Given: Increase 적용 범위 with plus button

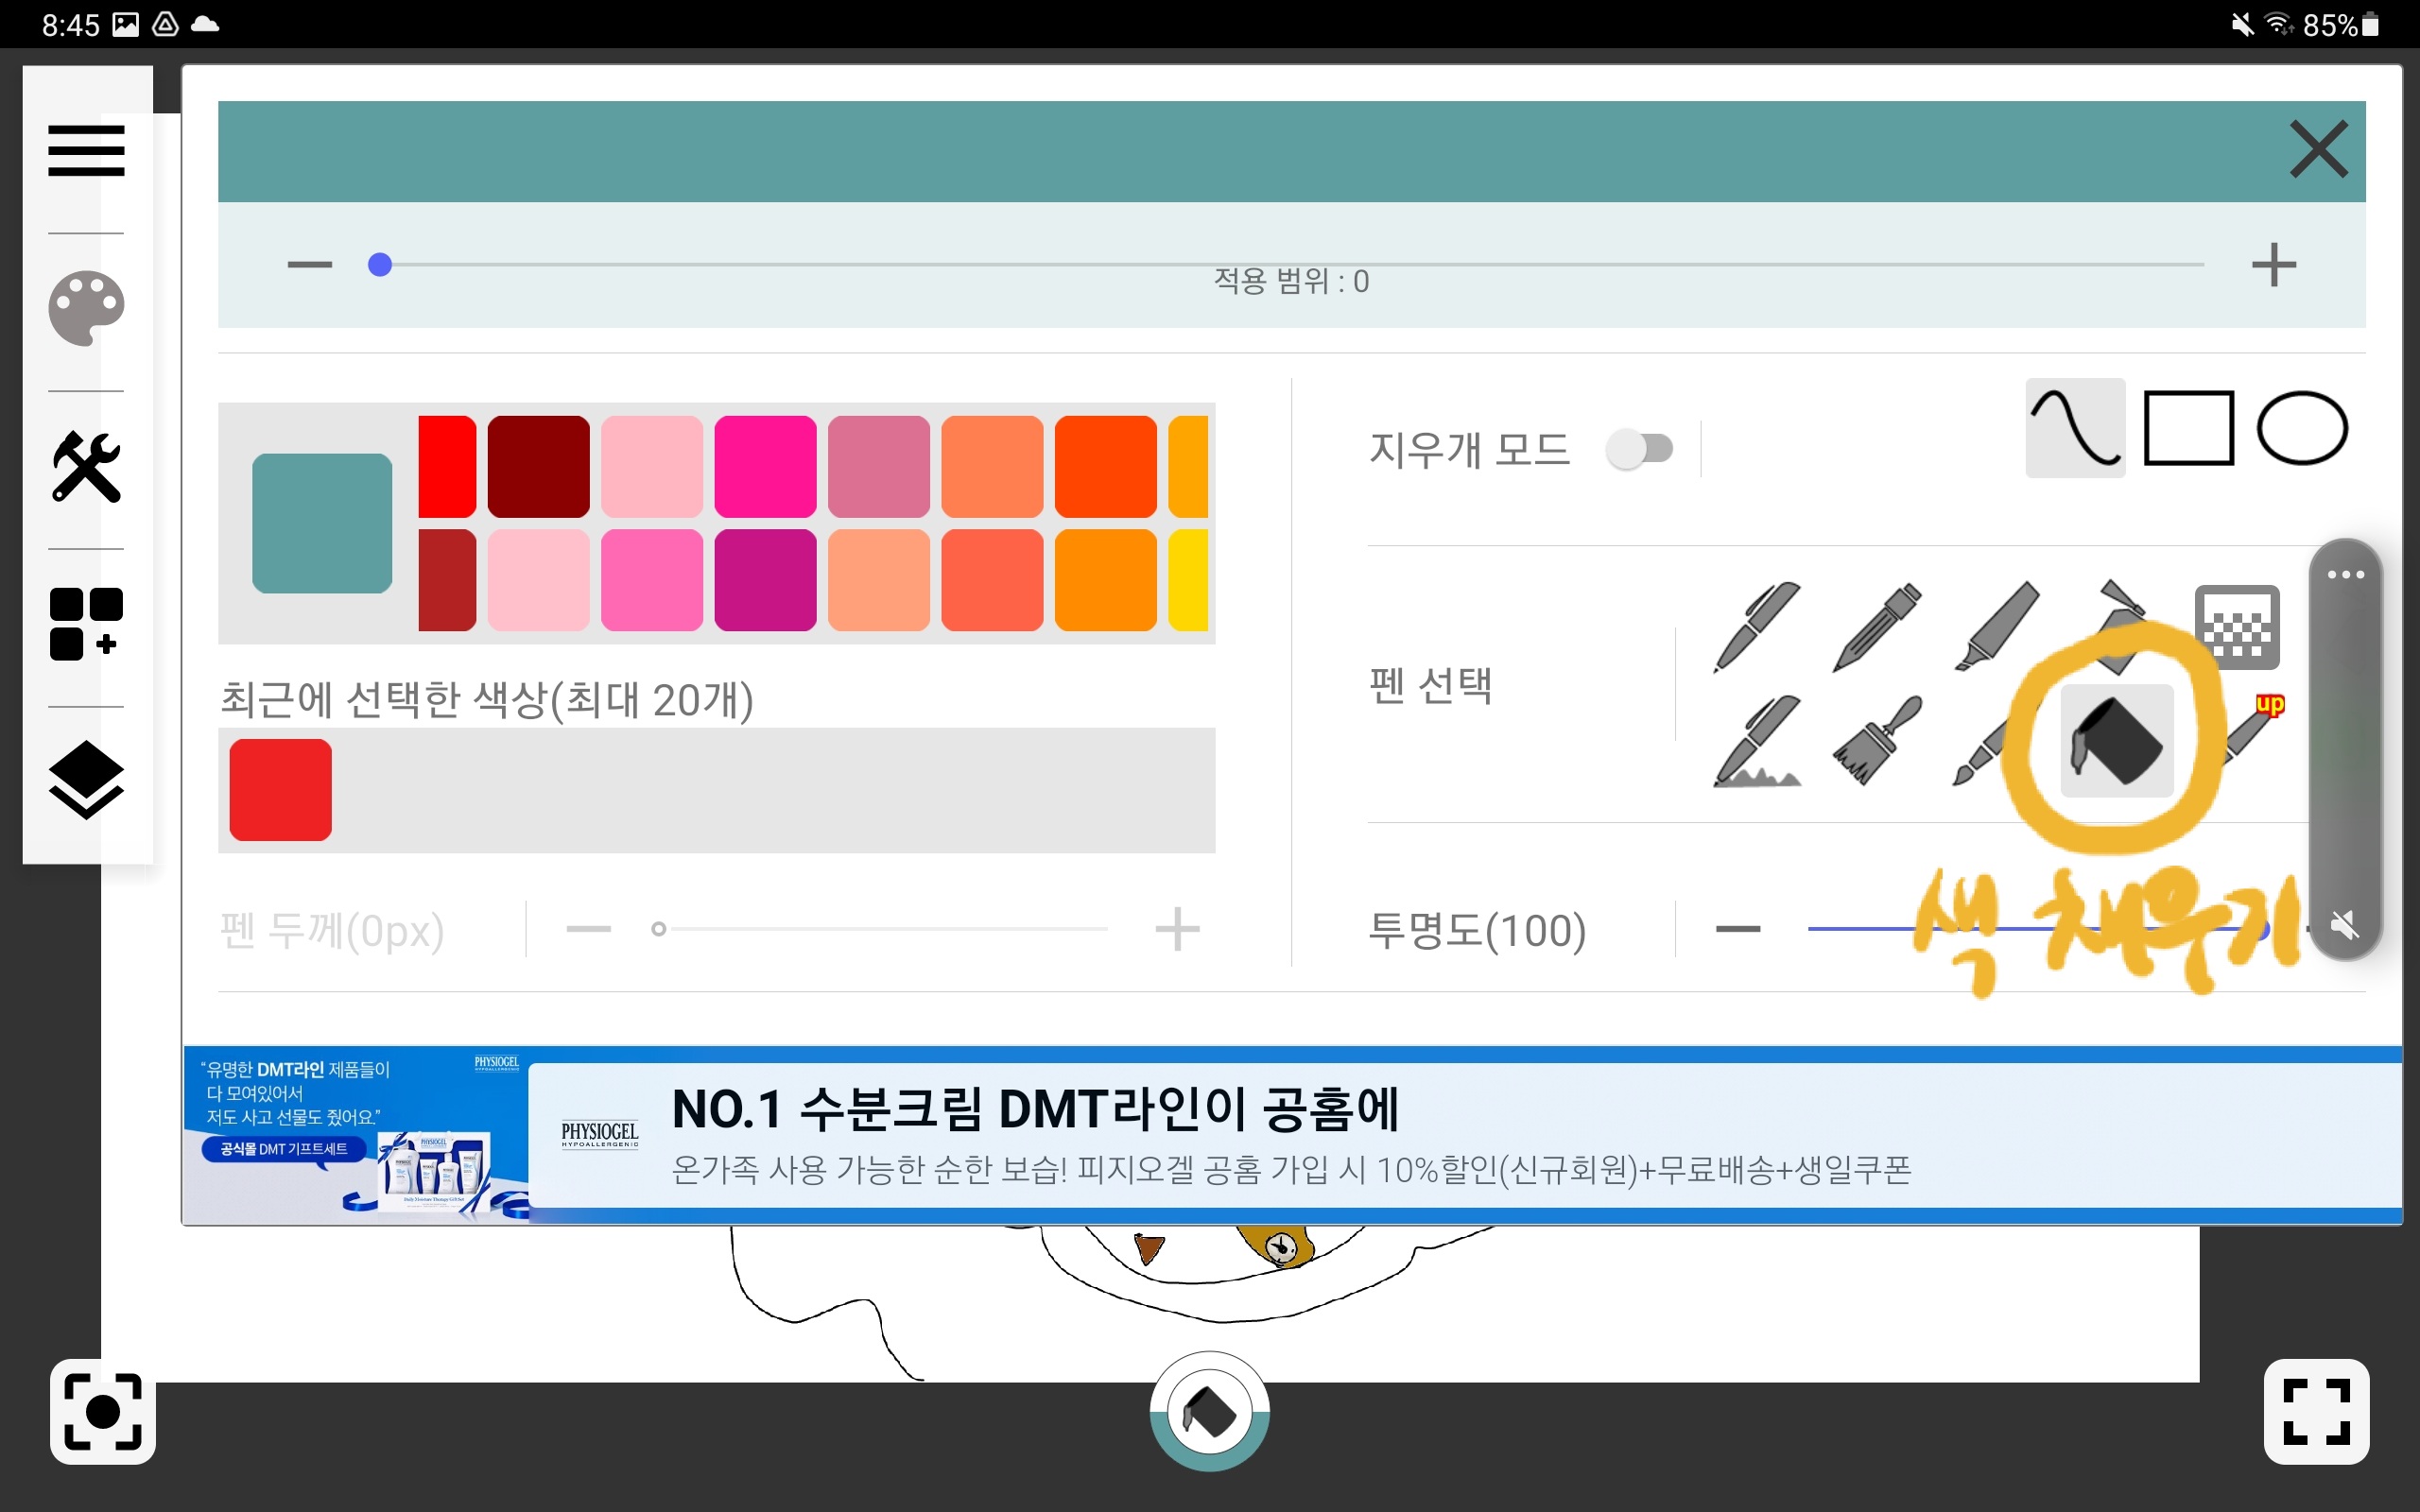Looking at the screenshot, I should pyautogui.click(x=2273, y=265).
